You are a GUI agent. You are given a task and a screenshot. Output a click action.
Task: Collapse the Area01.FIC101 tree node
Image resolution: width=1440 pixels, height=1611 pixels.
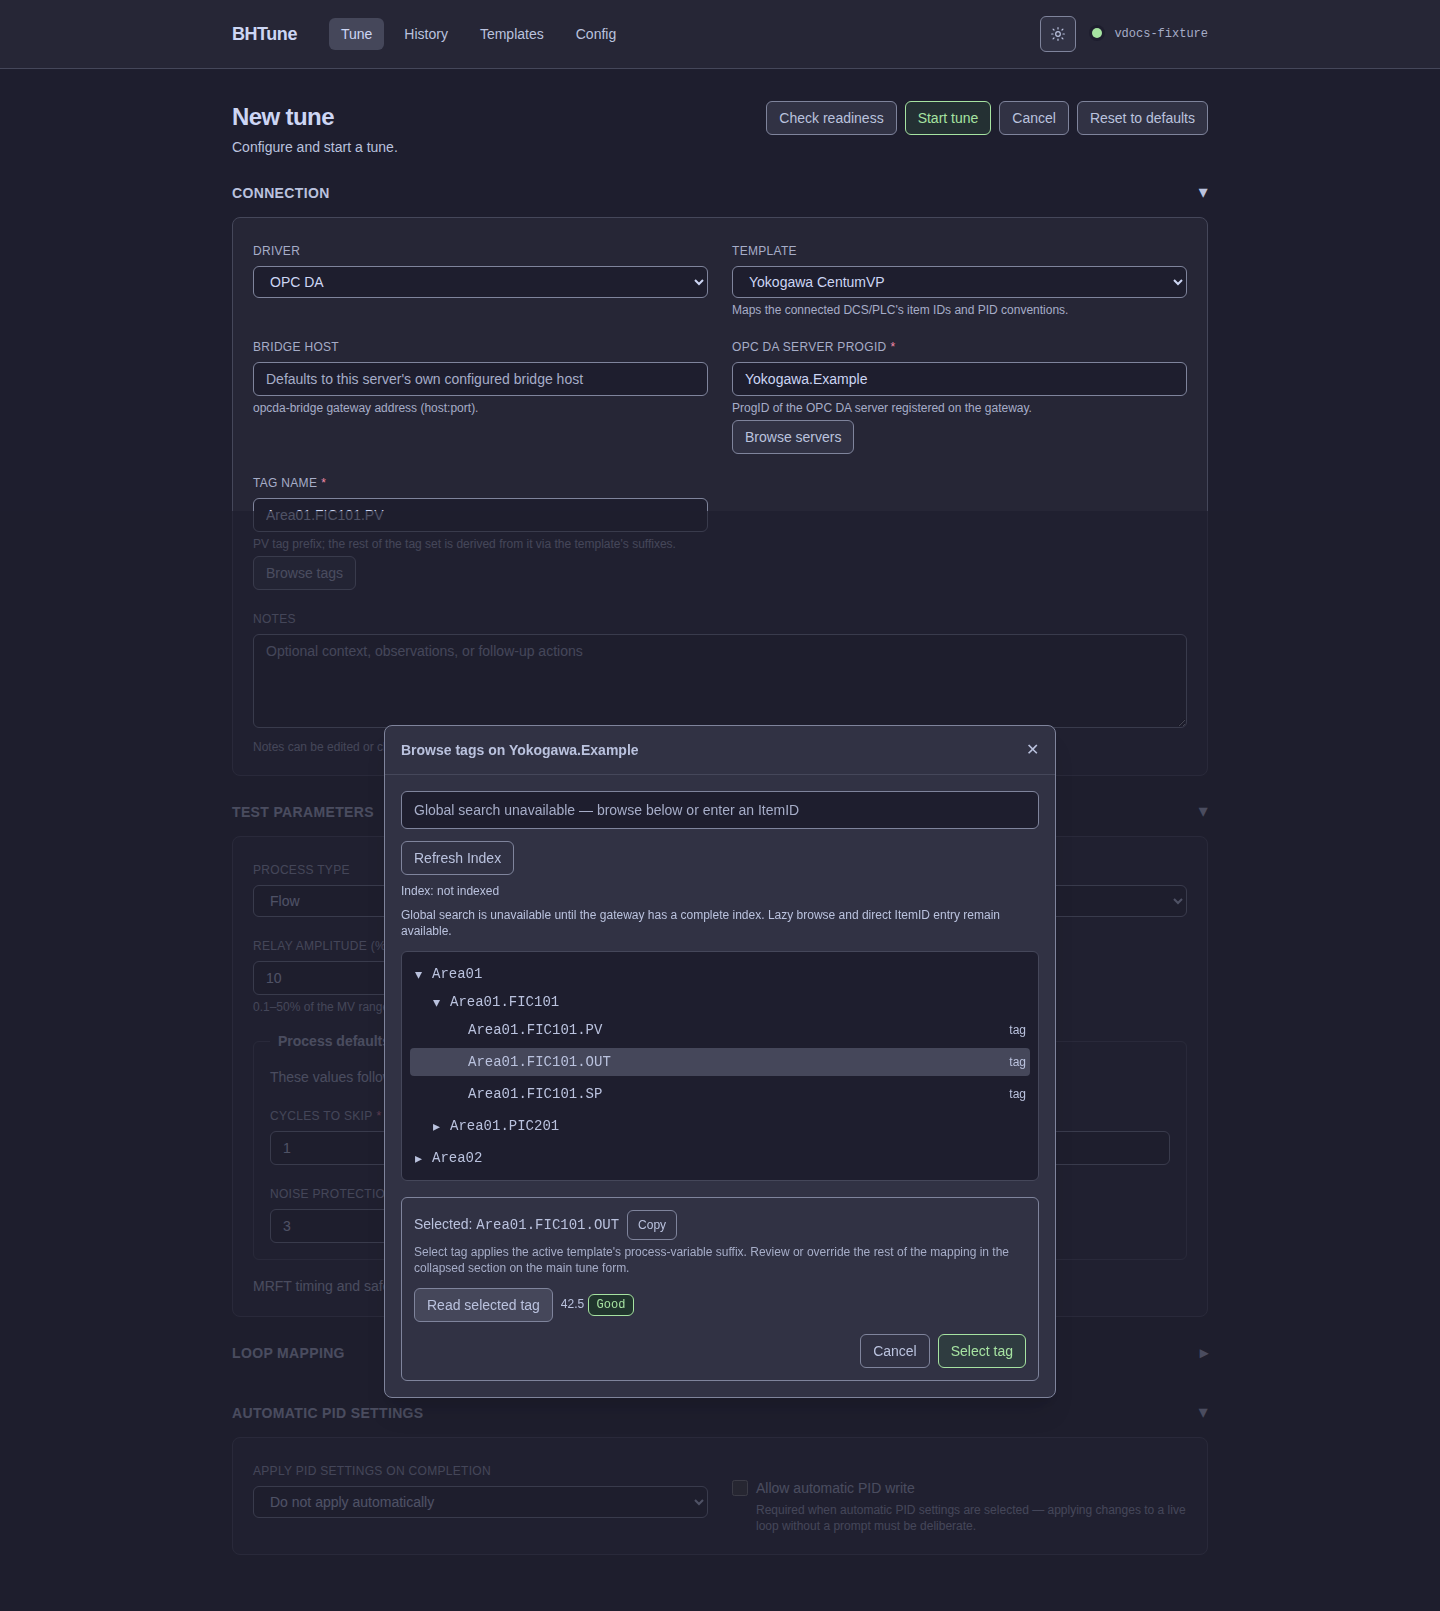pos(437,1002)
